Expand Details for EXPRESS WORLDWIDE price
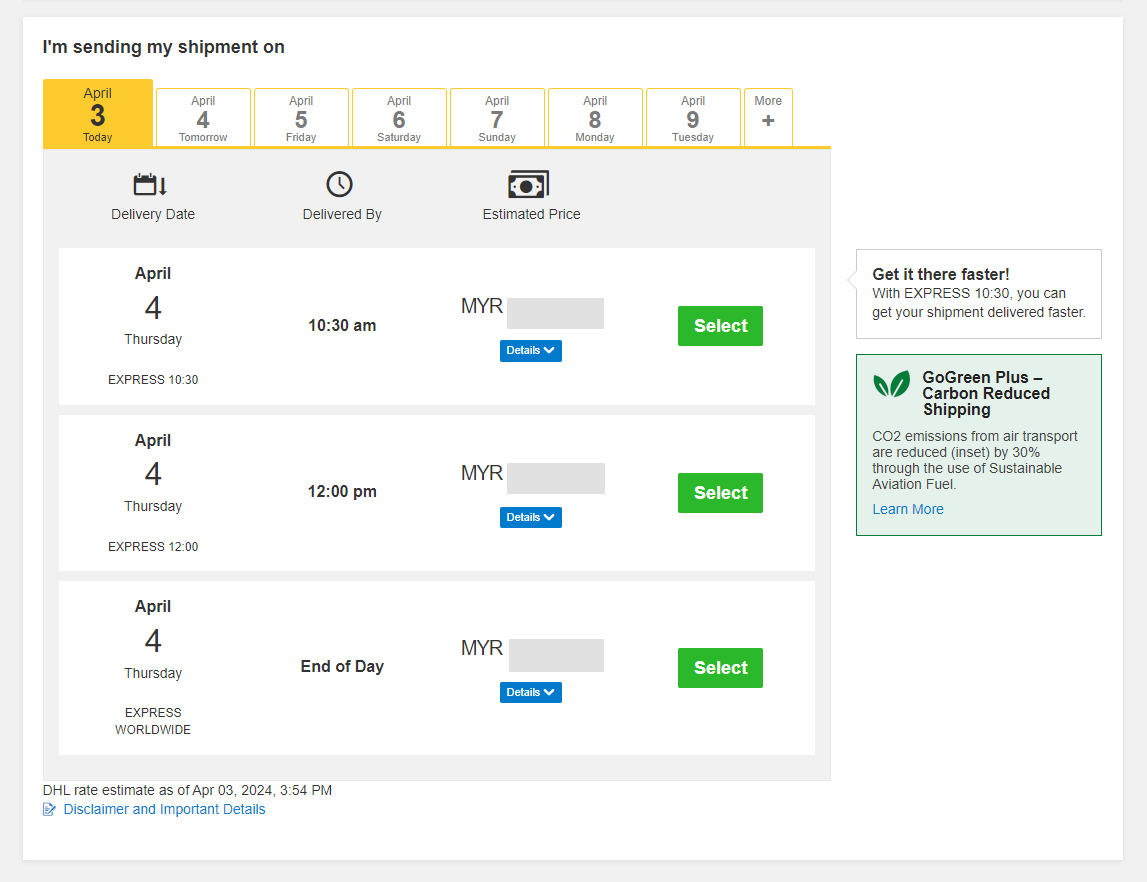This screenshot has height=882, width=1147. point(531,693)
